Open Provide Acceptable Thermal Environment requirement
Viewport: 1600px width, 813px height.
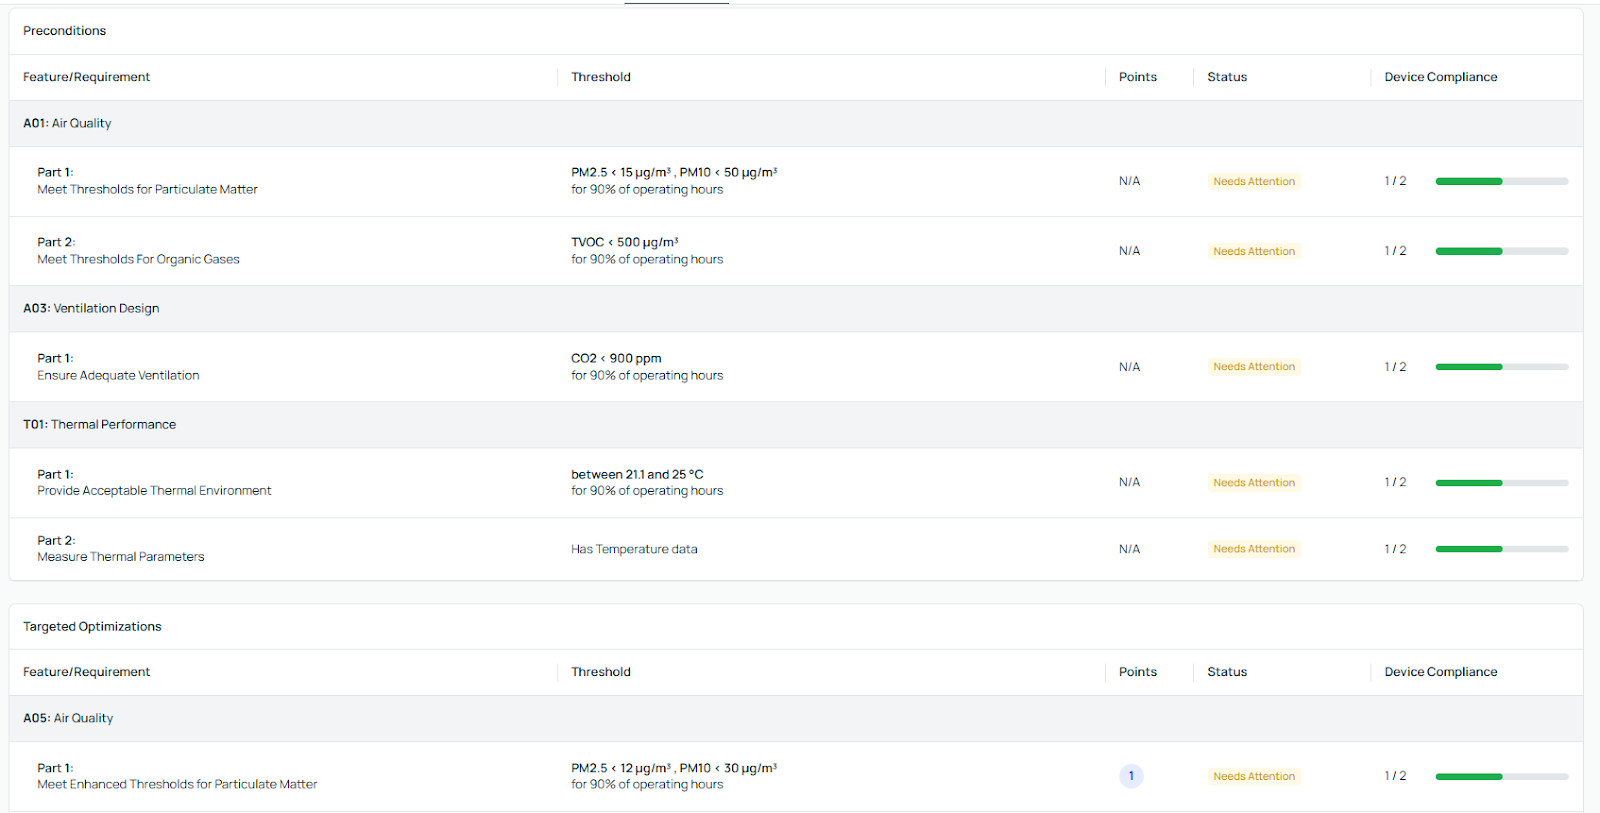(154, 491)
